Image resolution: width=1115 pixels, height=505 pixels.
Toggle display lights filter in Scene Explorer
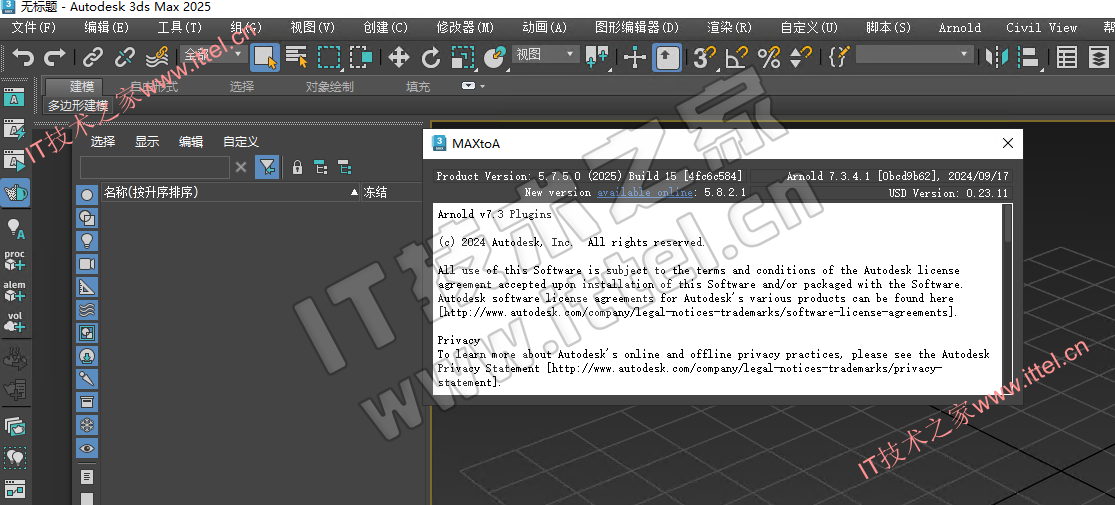coord(87,240)
